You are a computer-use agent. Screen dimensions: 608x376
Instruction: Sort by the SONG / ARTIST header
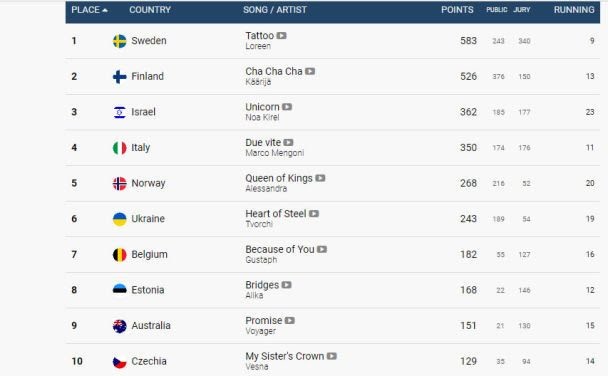(x=275, y=10)
